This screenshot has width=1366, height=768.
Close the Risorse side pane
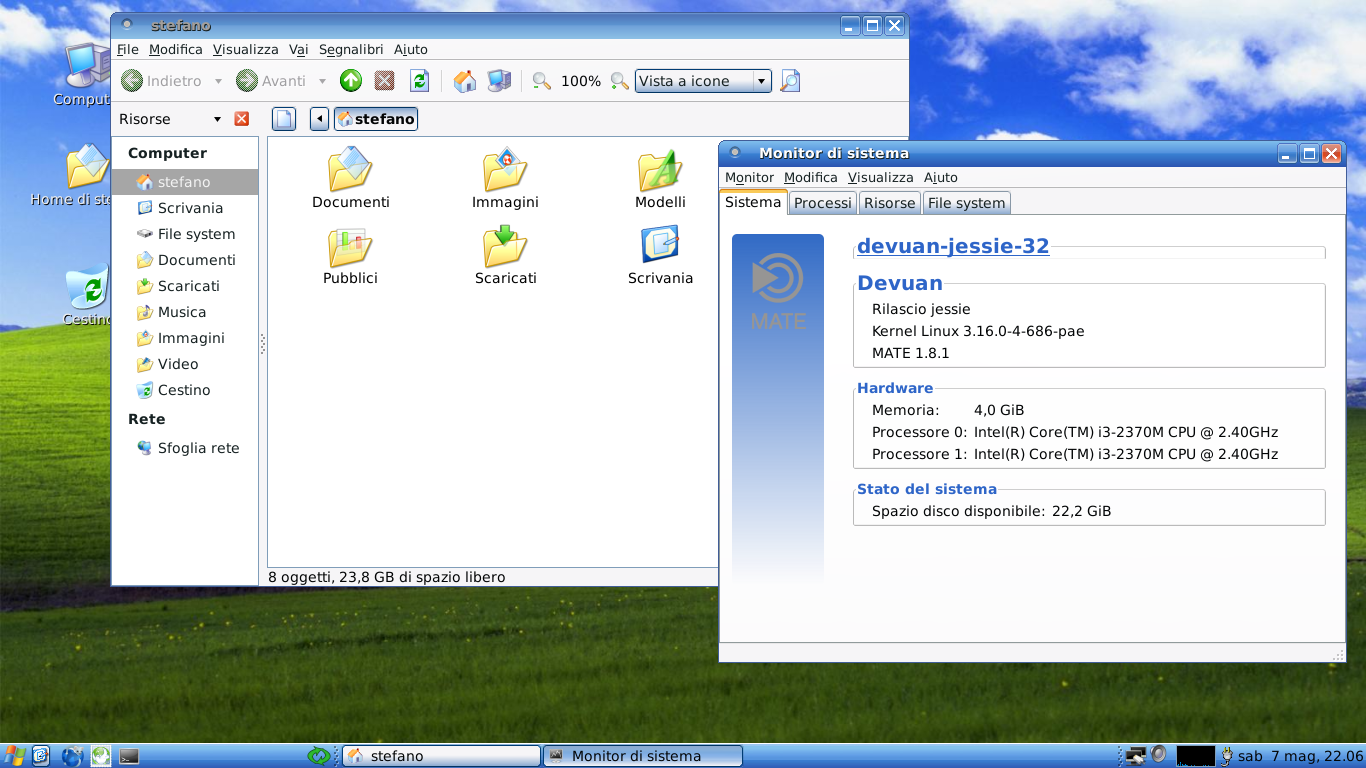point(241,119)
